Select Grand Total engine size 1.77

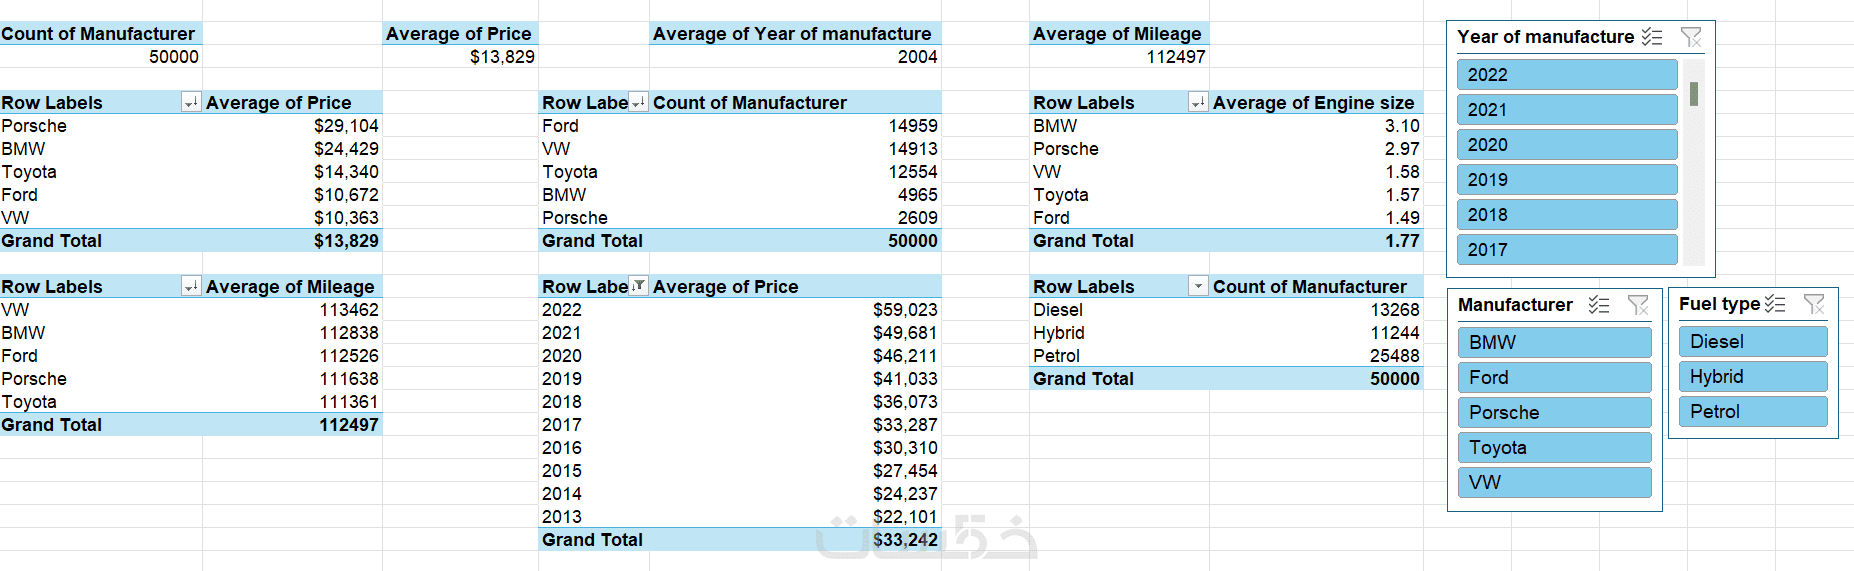click(1316, 240)
